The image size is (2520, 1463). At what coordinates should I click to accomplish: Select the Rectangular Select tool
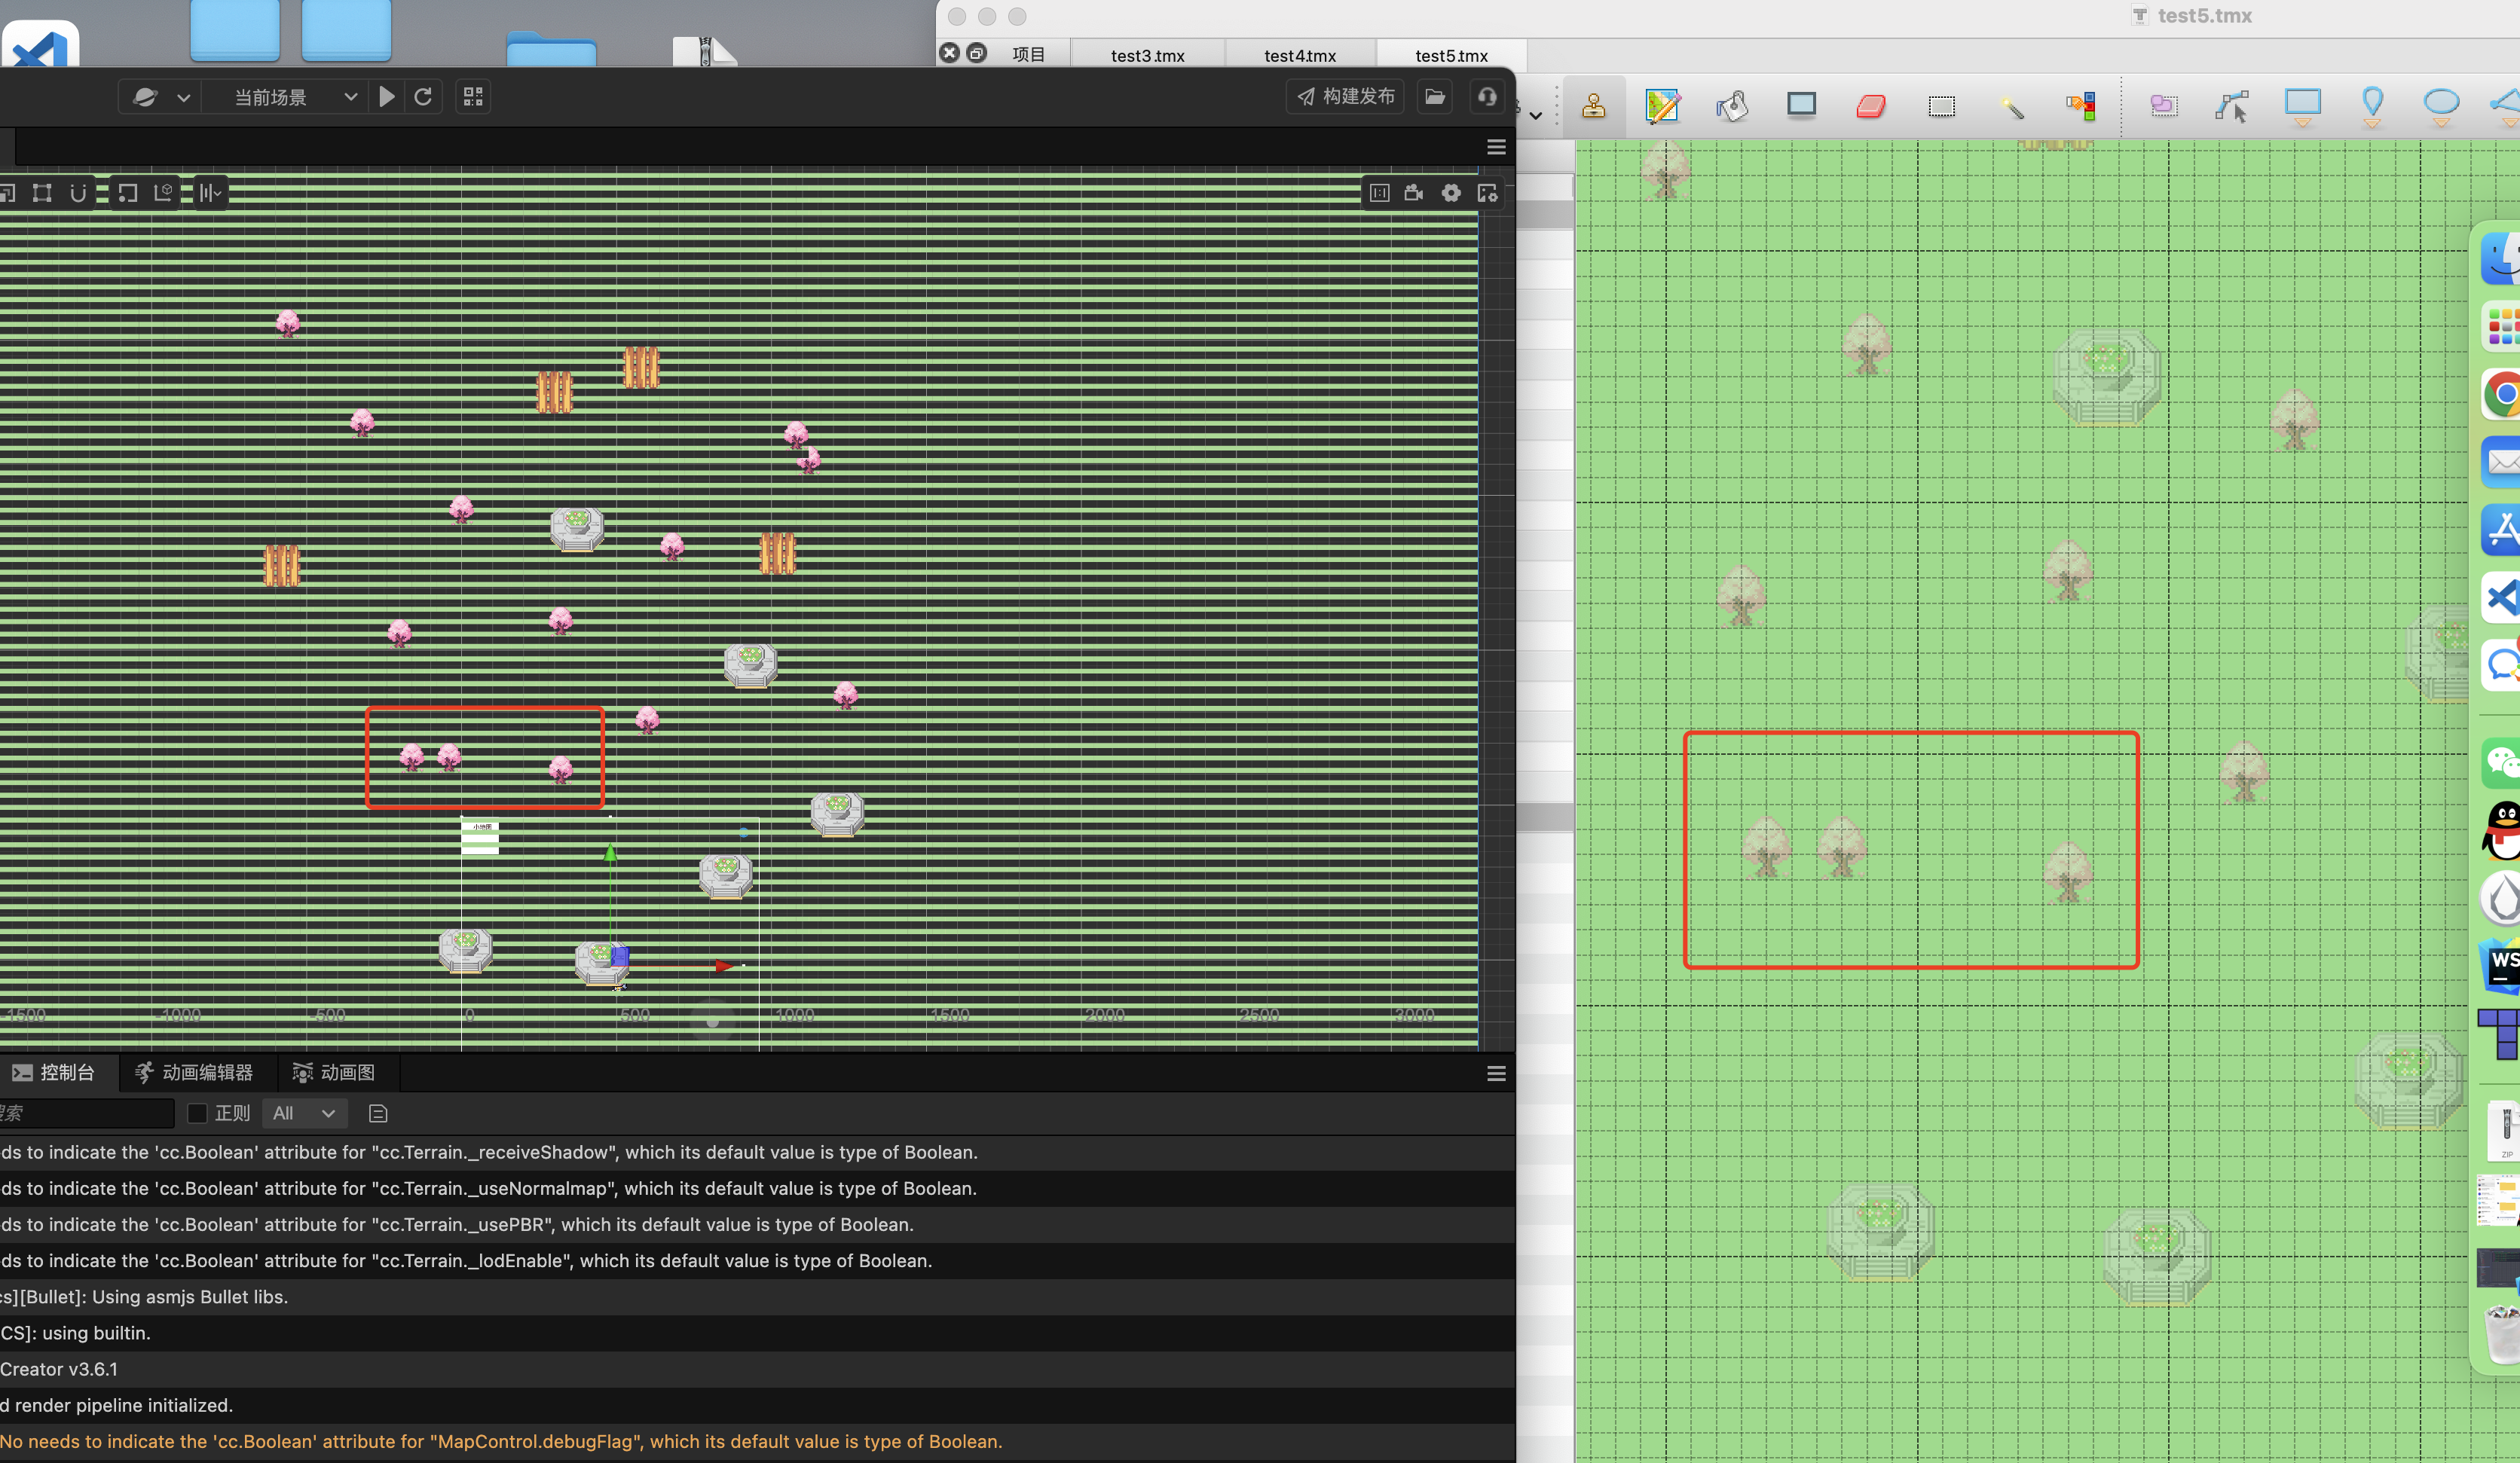point(1941,105)
